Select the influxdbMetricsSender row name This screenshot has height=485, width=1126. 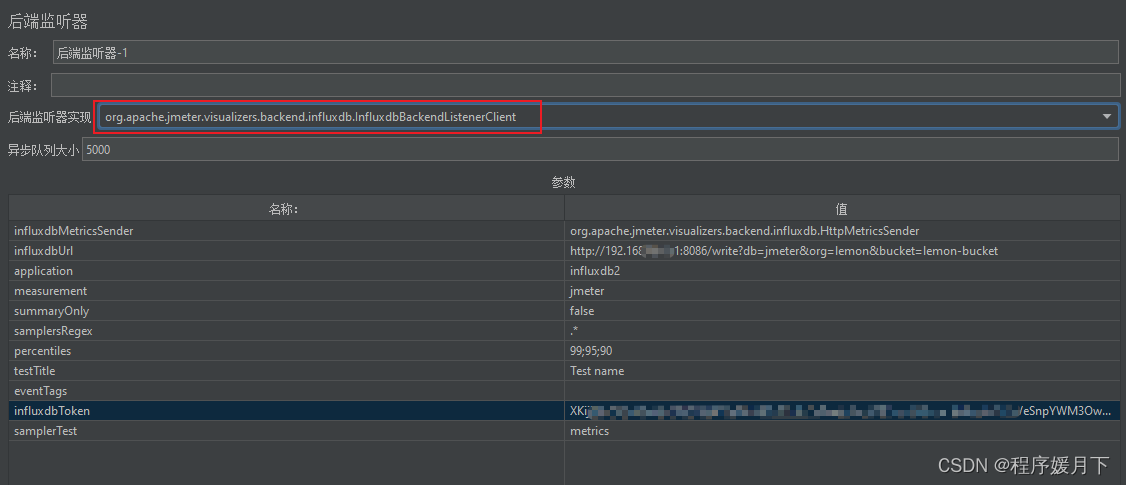[287, 231]
